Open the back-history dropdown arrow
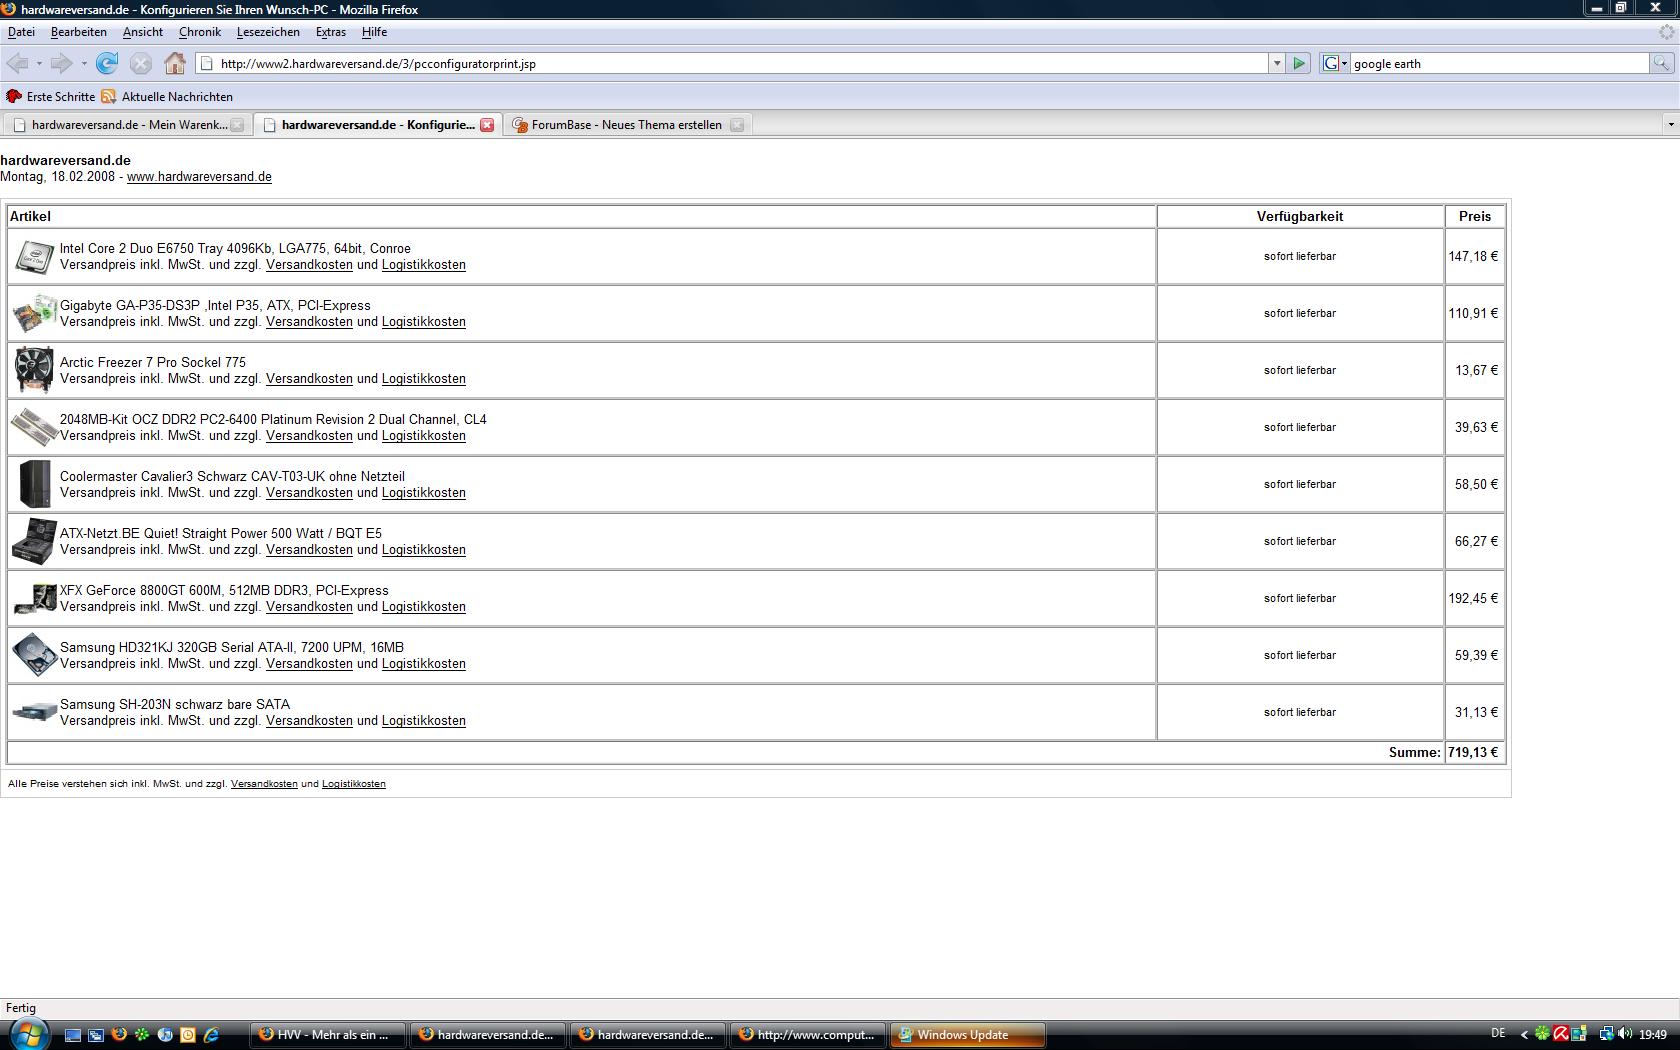 [x=39, y=63]
